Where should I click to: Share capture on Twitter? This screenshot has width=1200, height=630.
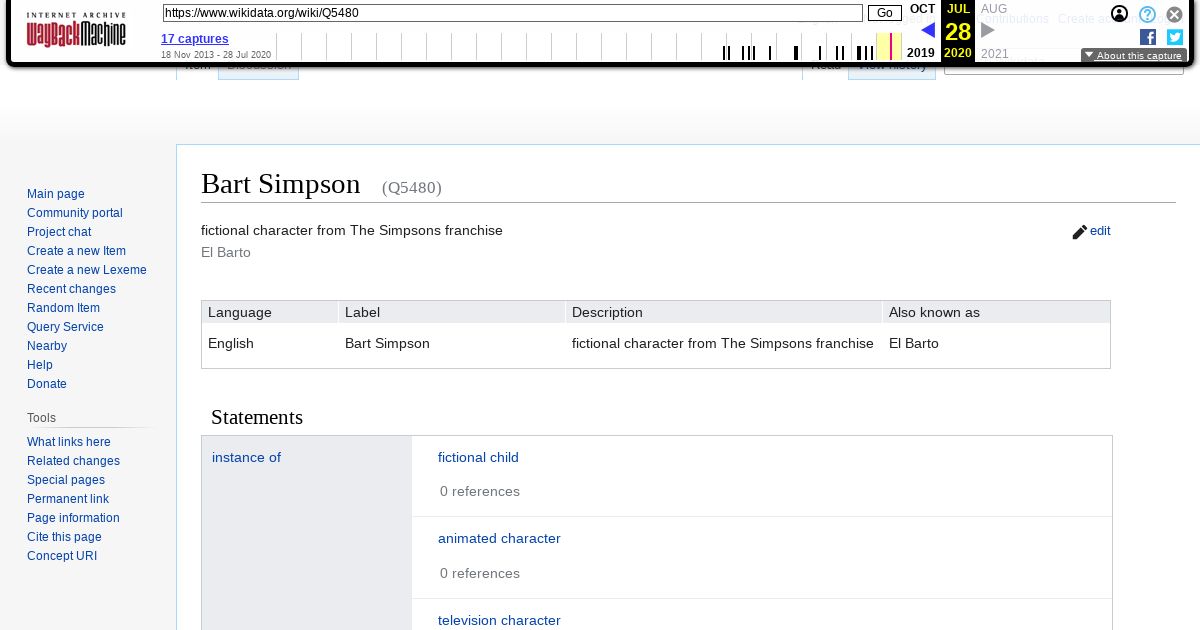point(1175,37)
